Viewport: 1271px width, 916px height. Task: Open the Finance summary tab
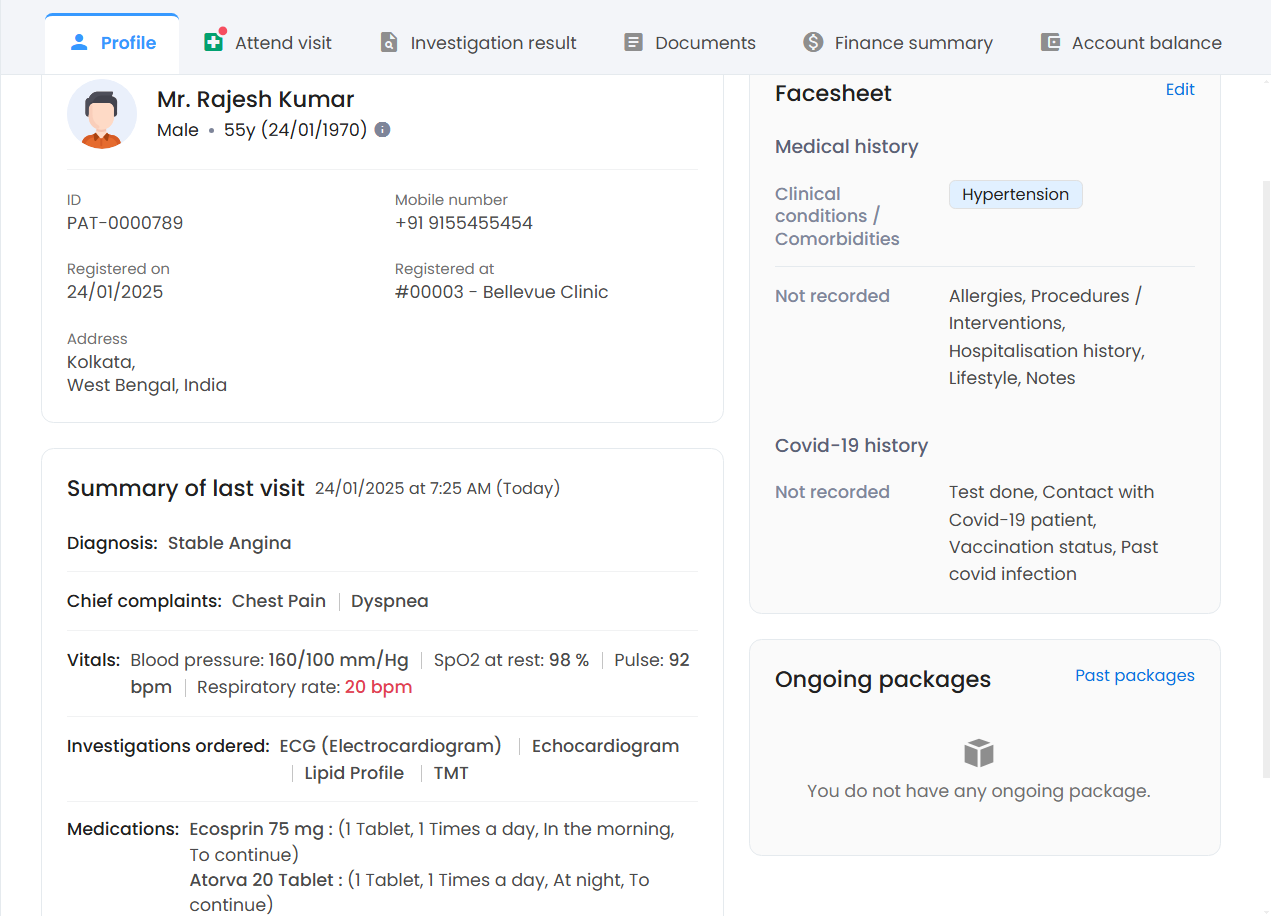click(913, 43)
